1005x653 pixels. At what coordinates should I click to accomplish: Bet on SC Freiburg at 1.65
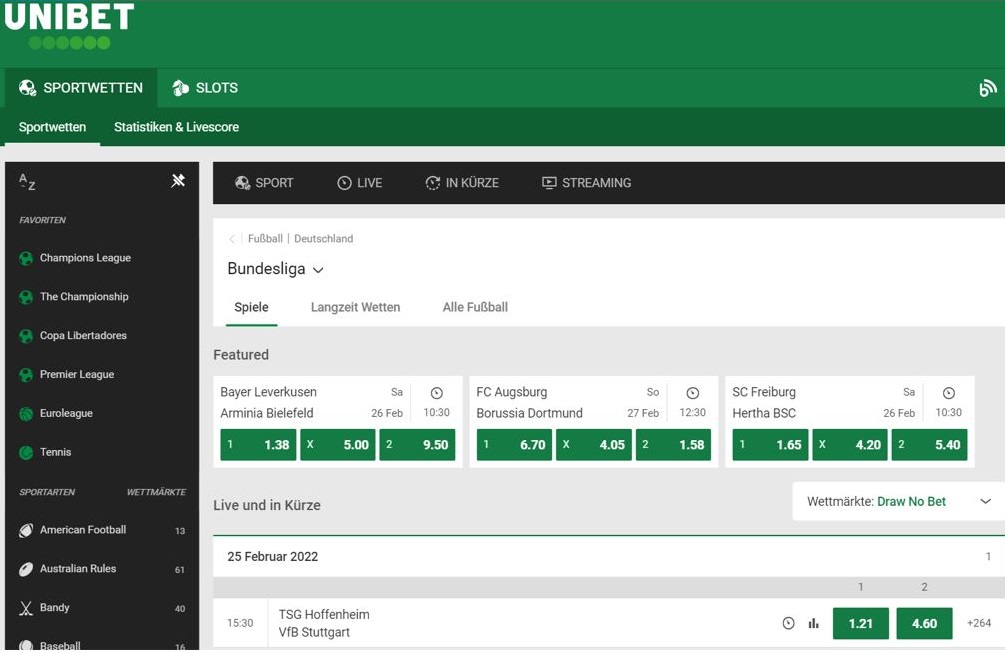pyautogui.click(x=771, y=445)
